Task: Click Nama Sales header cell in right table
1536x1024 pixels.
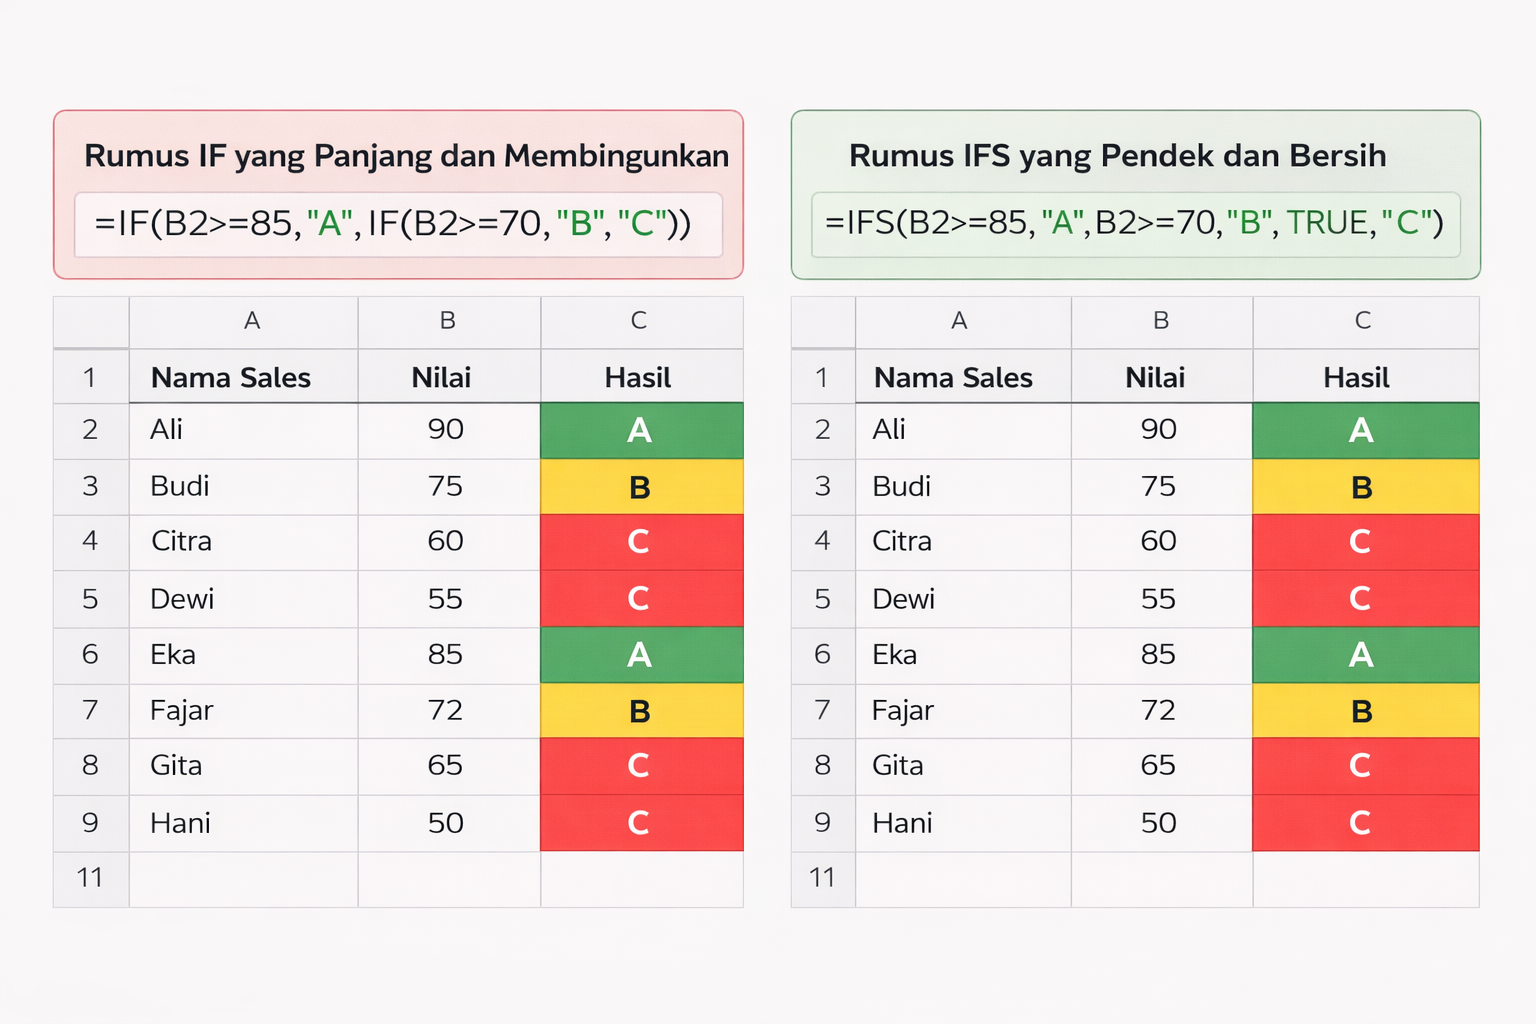Action: coord(962,378)
